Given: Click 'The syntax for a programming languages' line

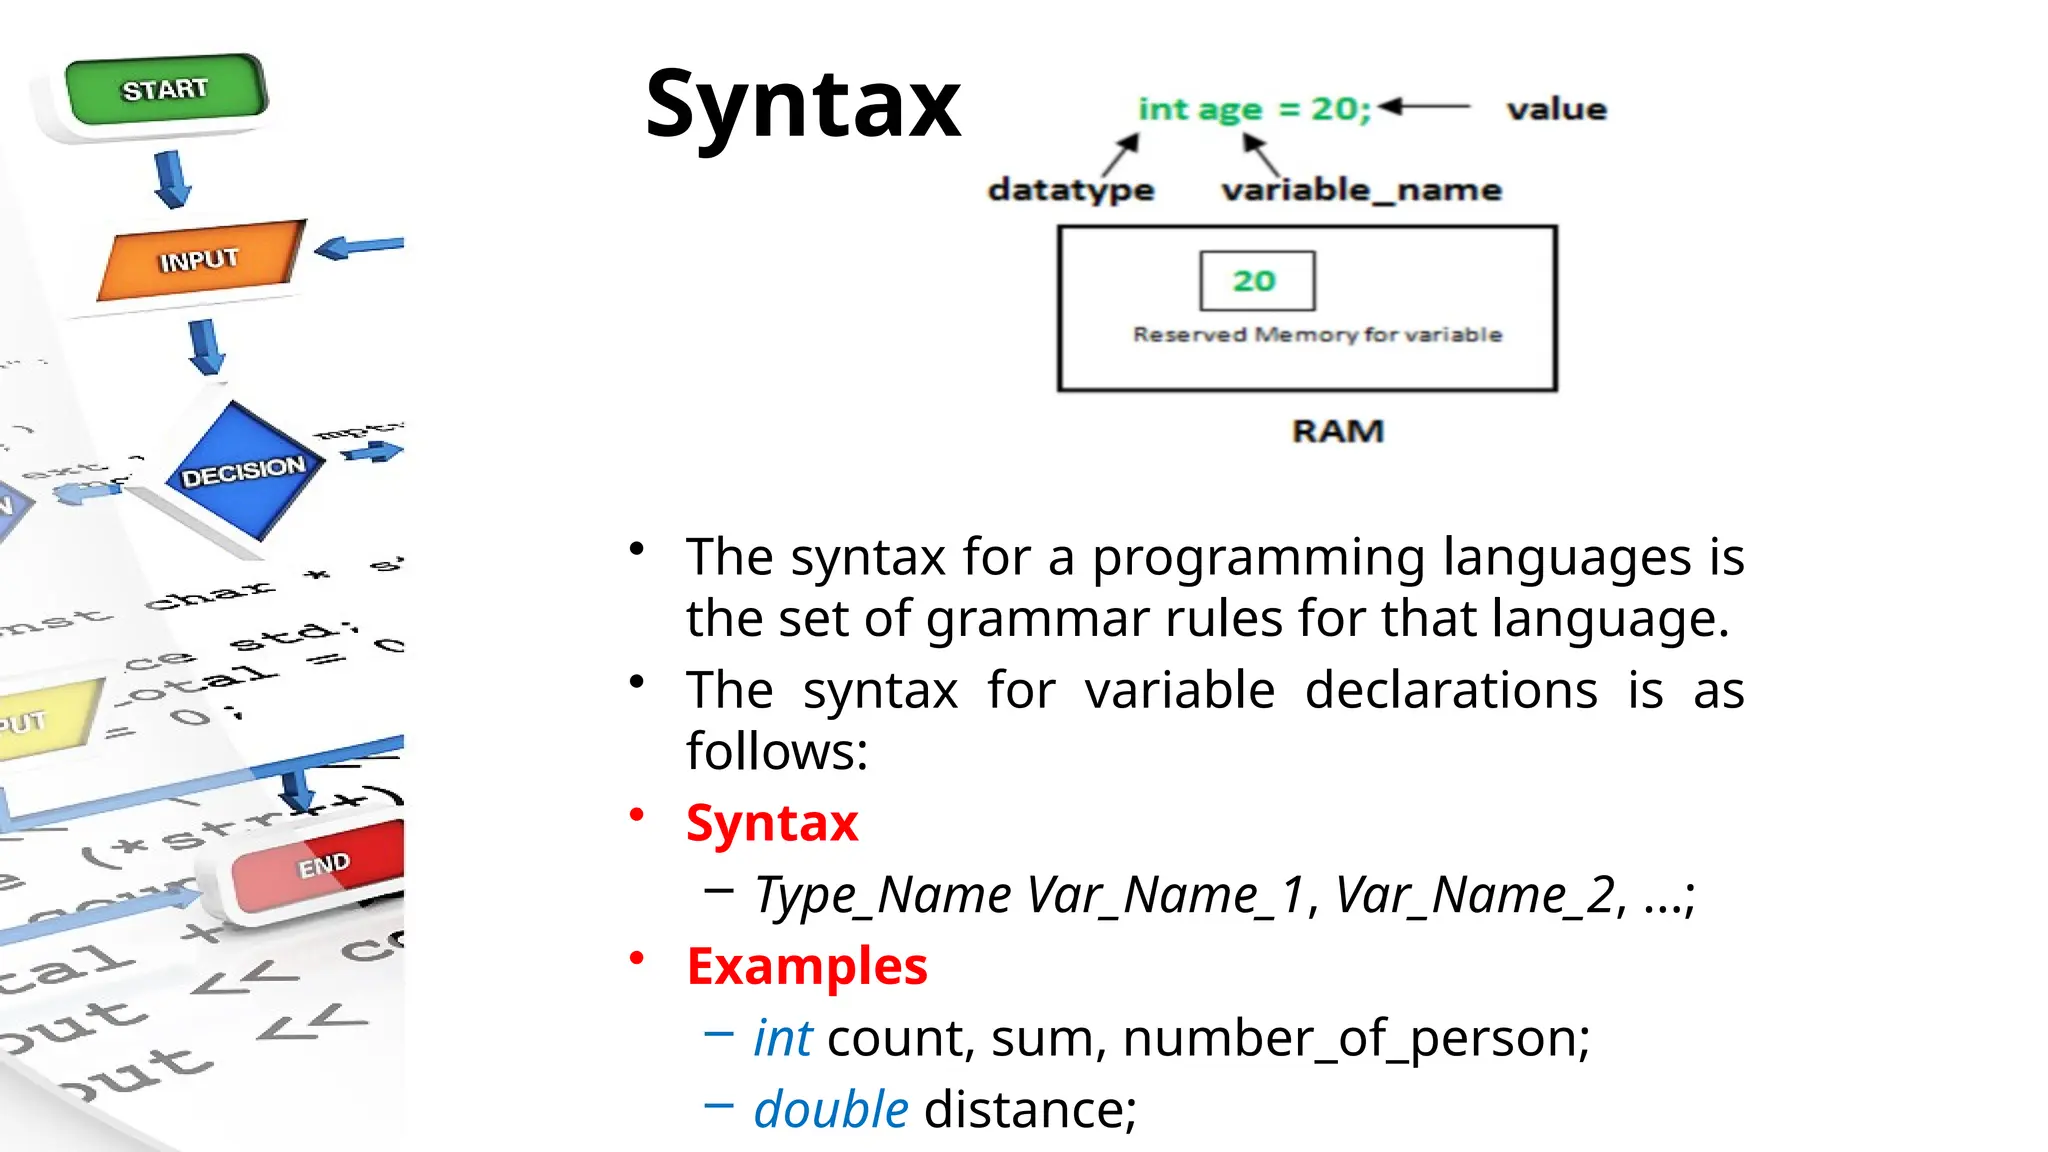Looking at the screenshot, I should [x=1215, y=557].
